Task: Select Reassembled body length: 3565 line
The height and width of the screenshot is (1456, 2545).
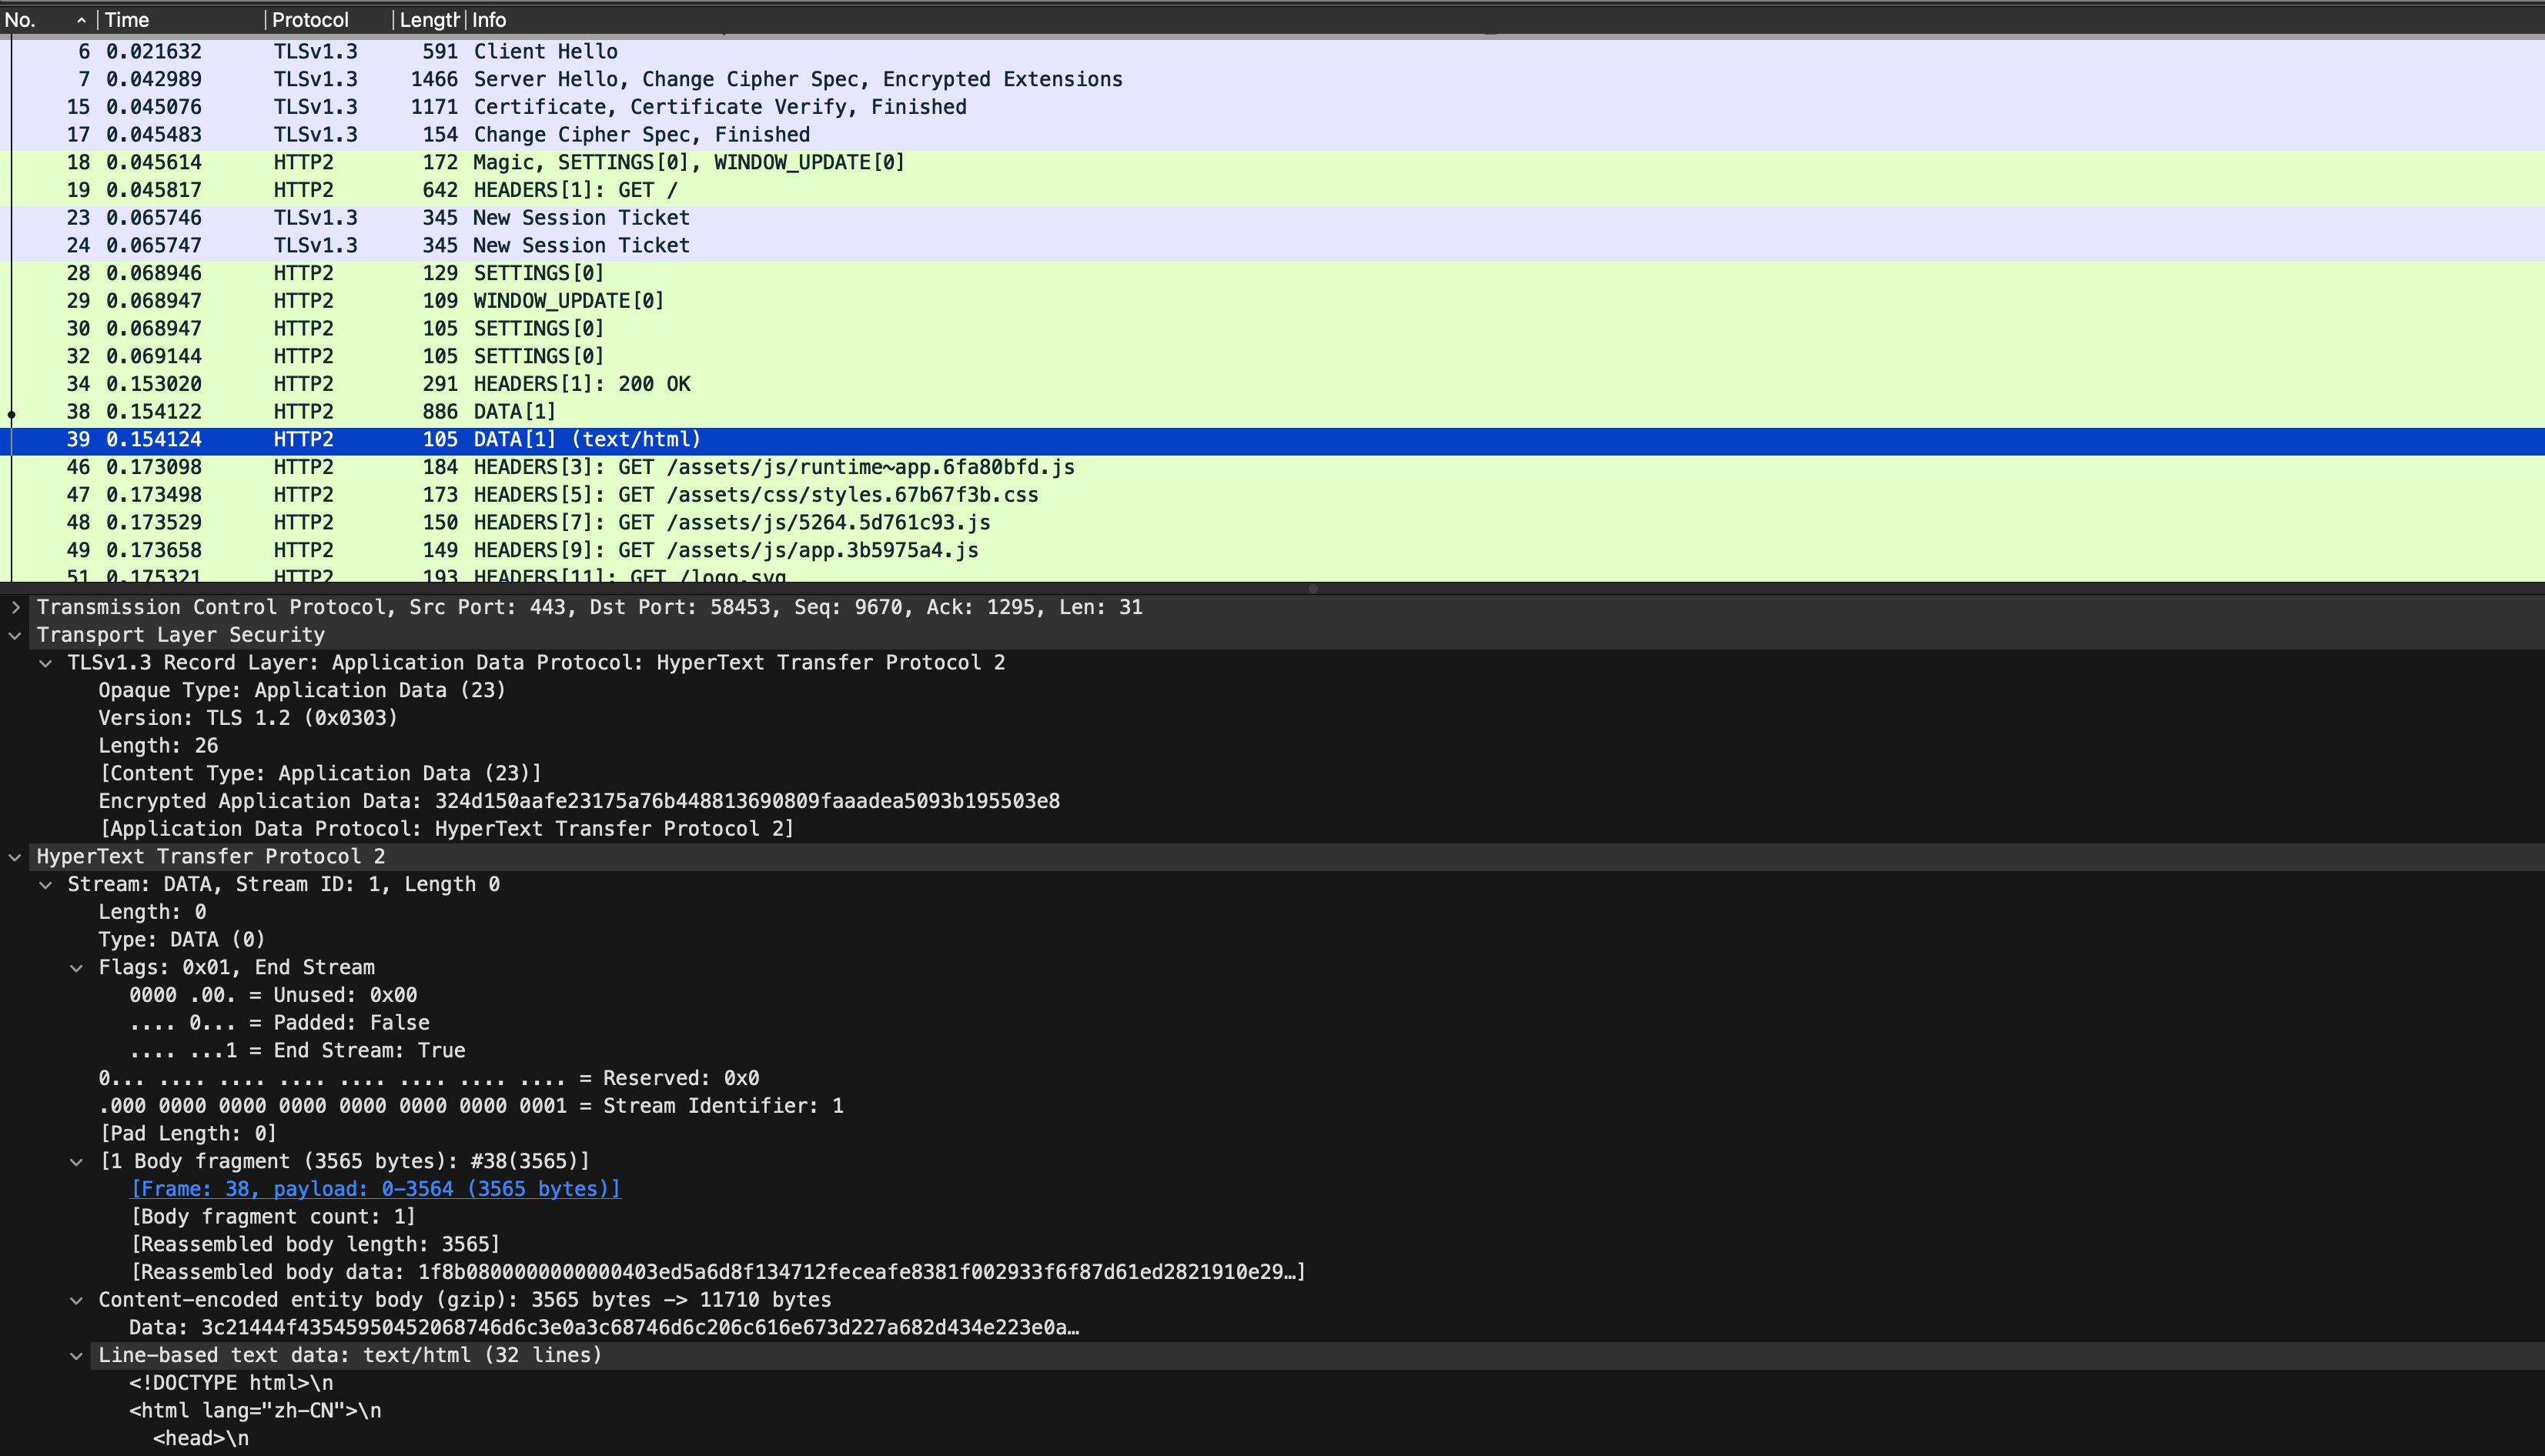Action: coord(315,1245)
